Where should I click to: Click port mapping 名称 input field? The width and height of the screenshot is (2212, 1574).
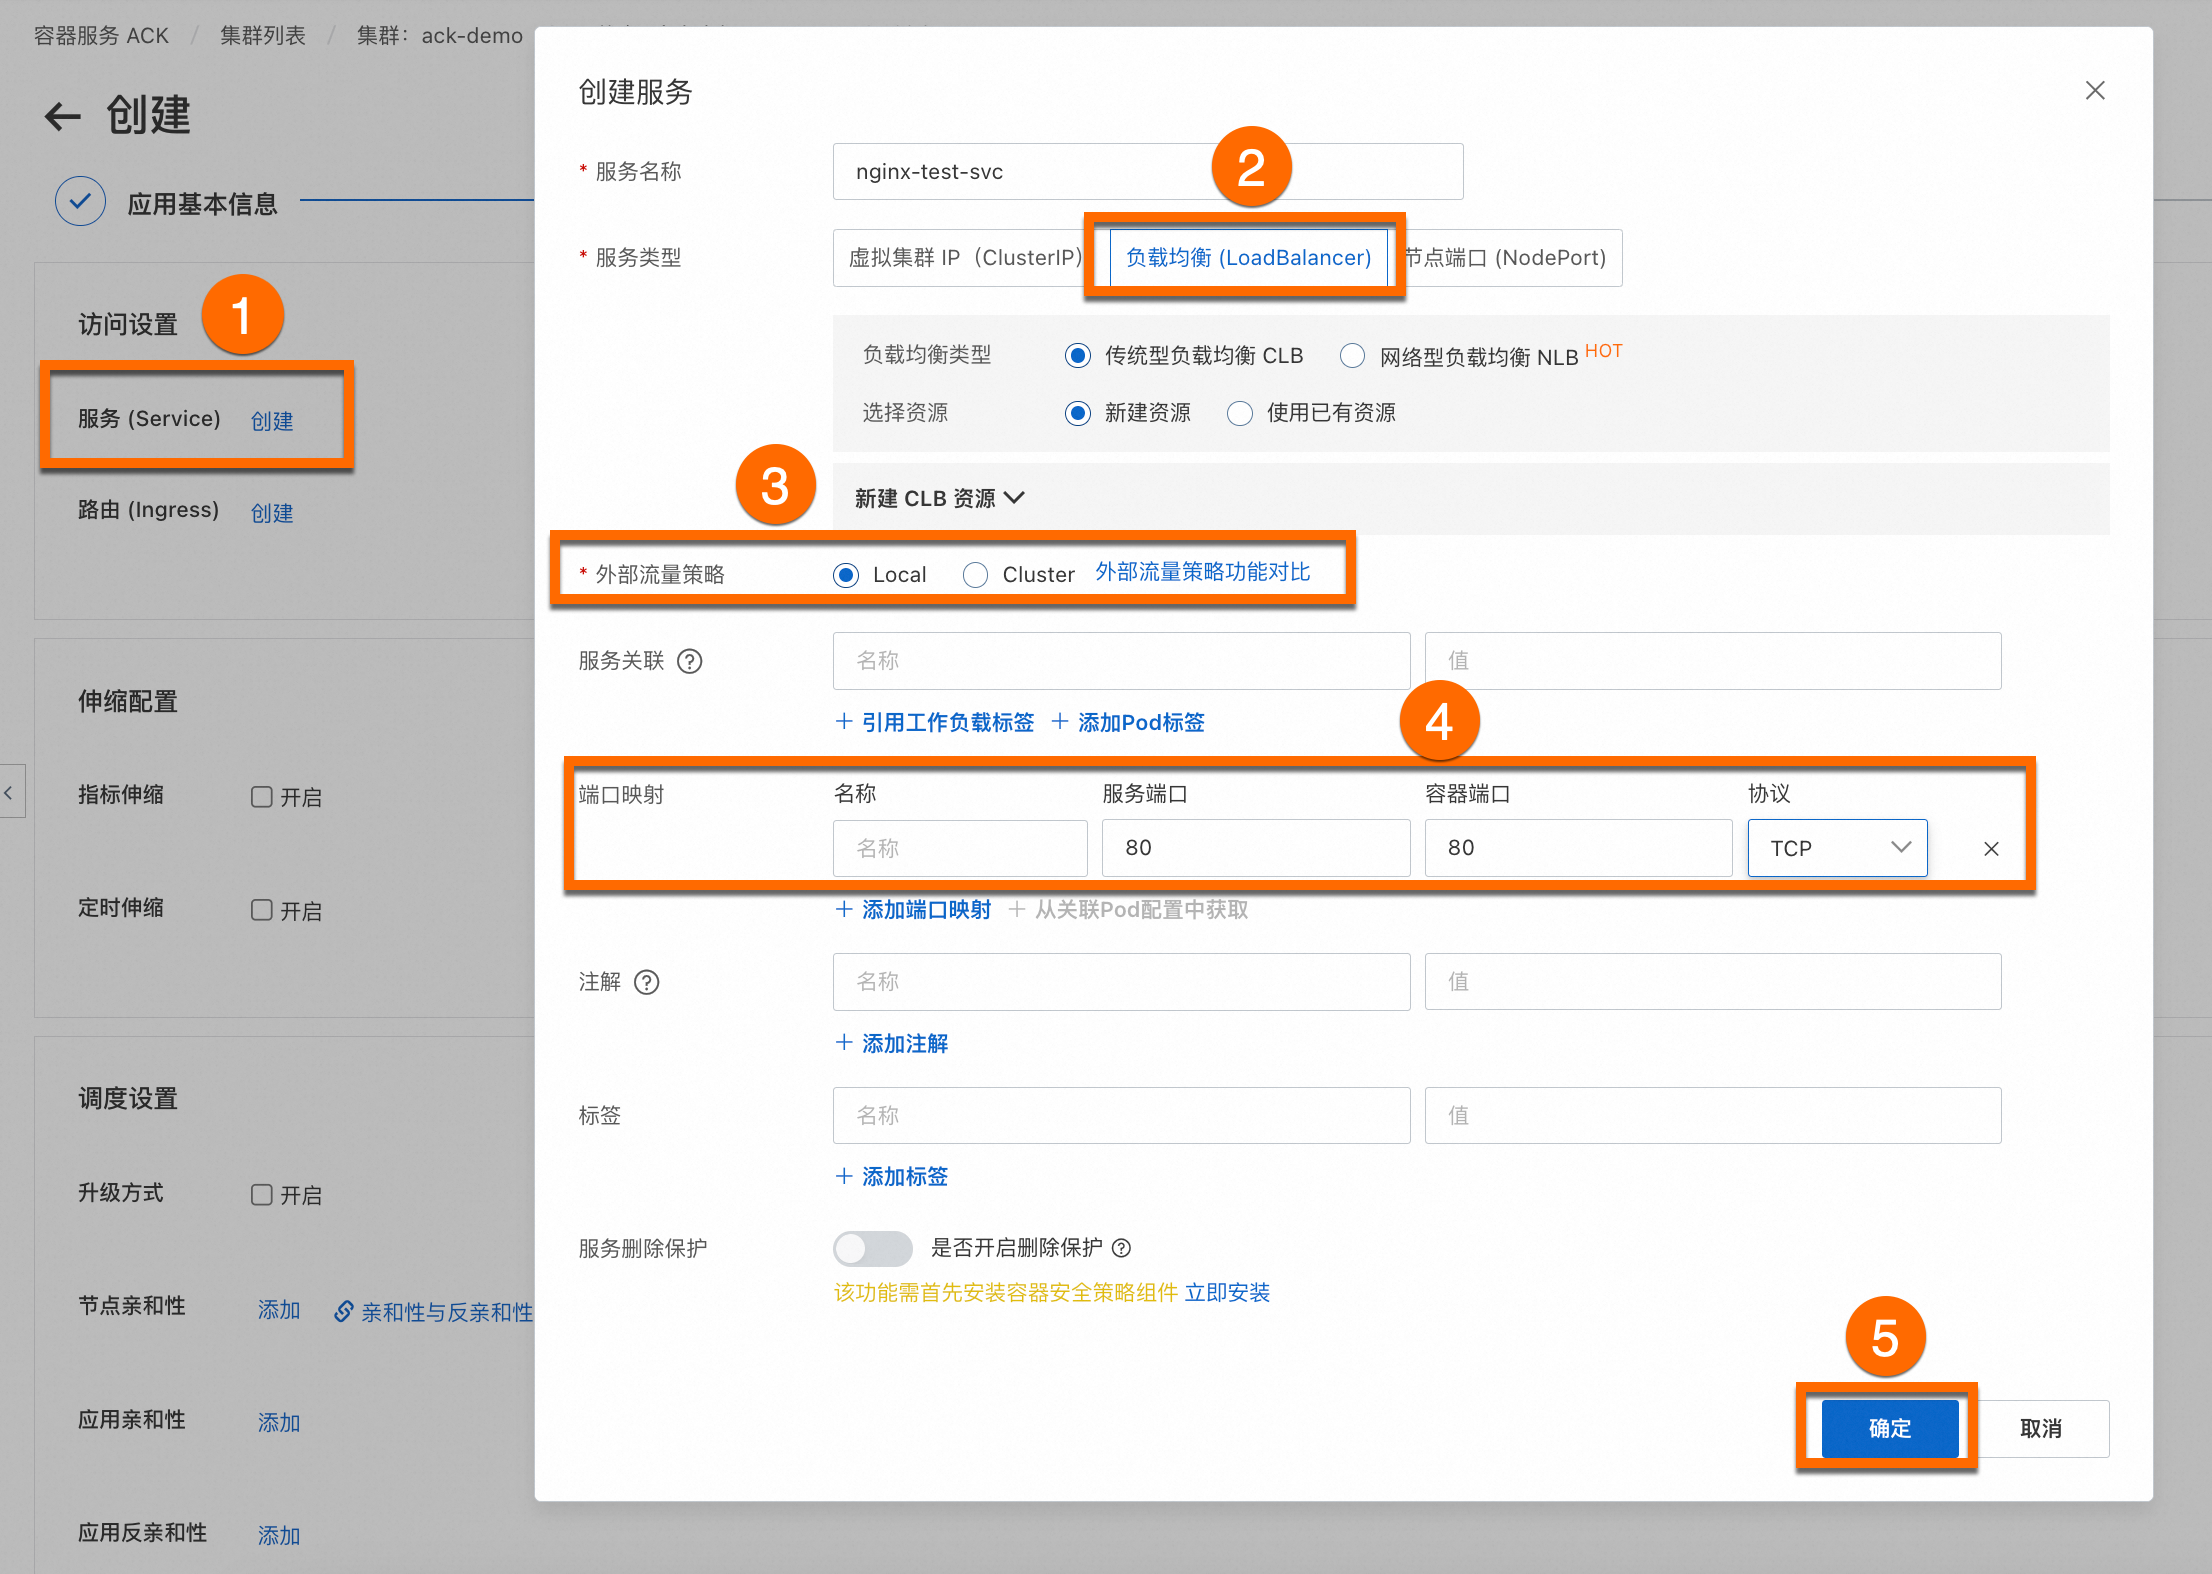(x=960, y=848)
